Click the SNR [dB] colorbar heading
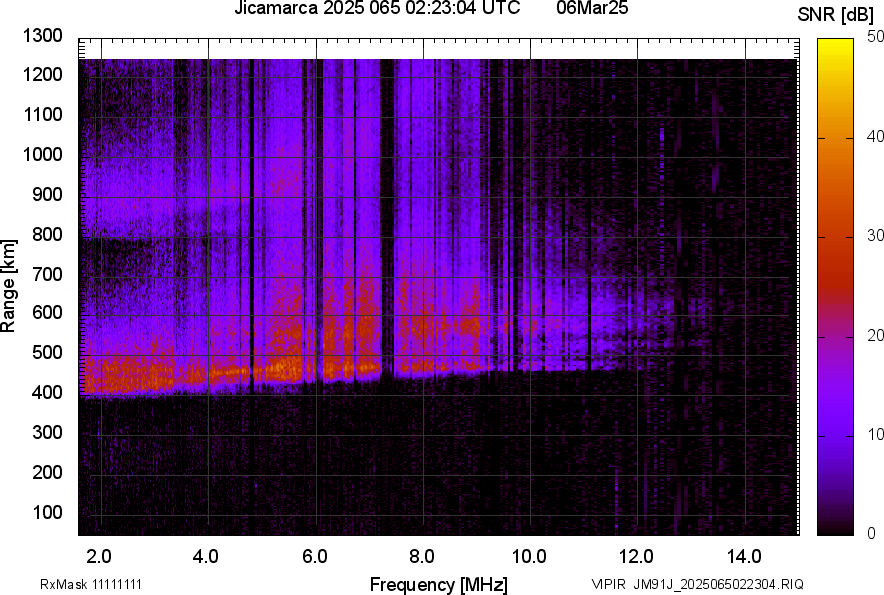Image resolution: width=884 pixels, height=595 pixels. click(836, 15)
